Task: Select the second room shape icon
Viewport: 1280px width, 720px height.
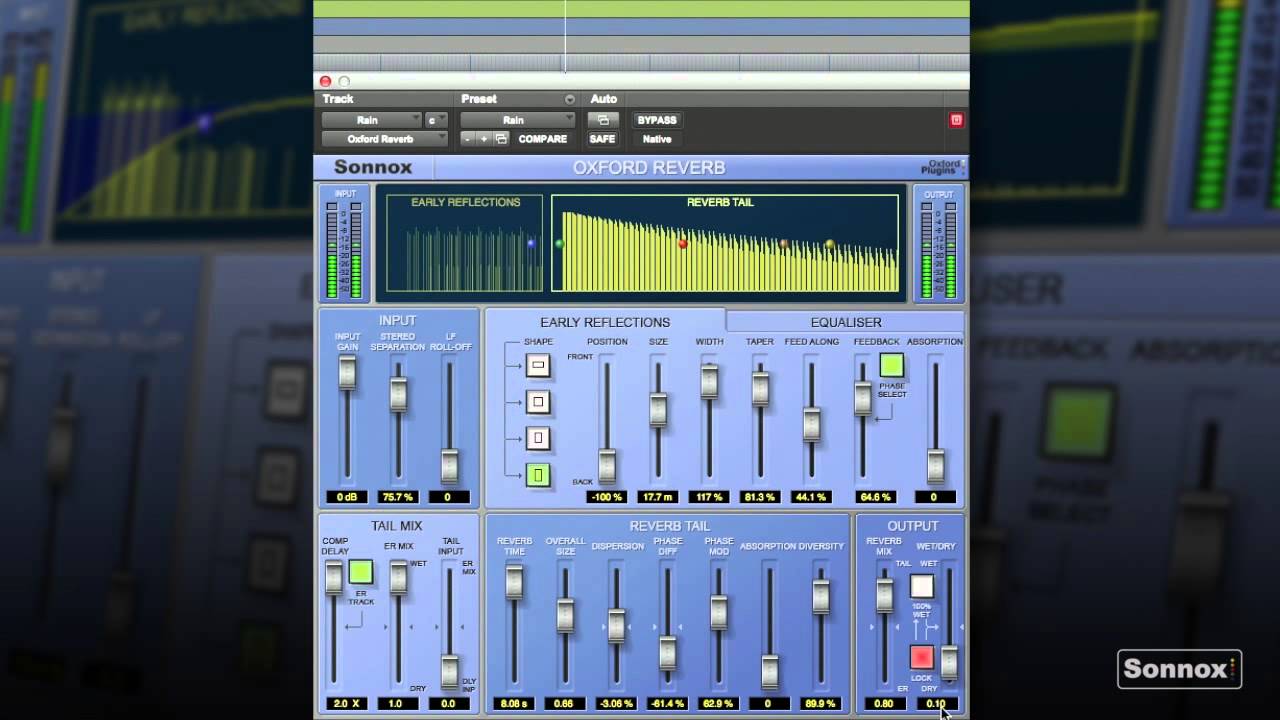Action: tap(538, 402)
